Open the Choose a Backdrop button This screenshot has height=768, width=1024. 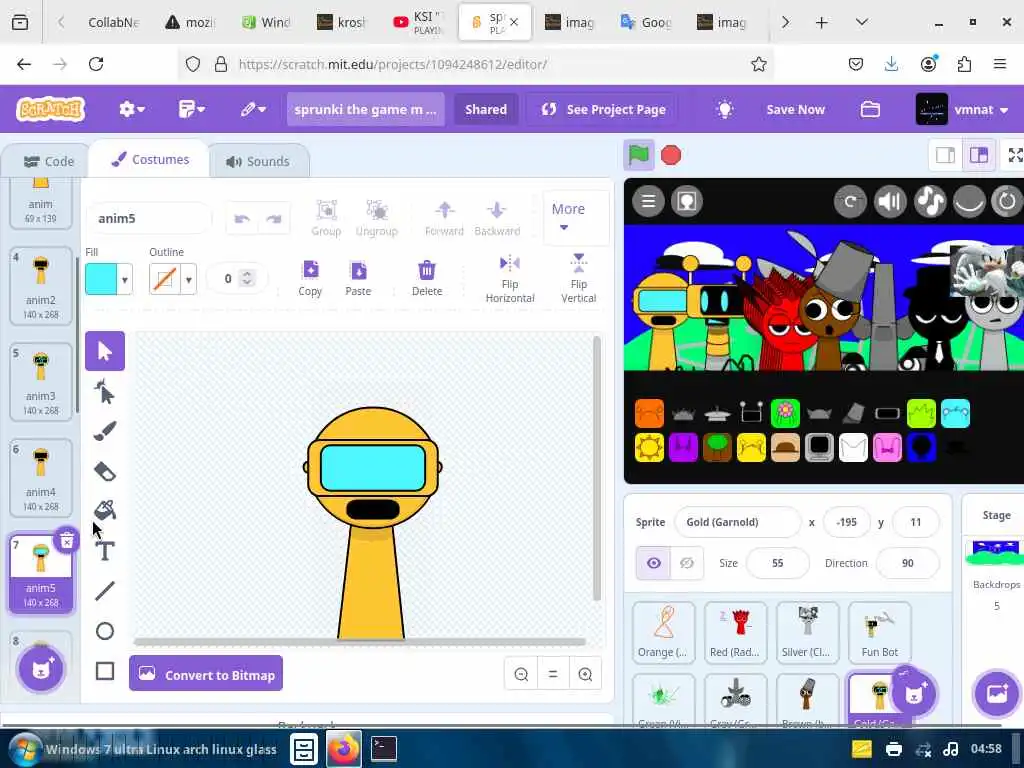[997, 694]
